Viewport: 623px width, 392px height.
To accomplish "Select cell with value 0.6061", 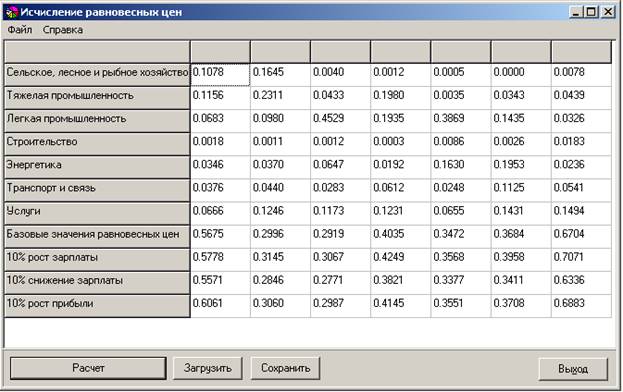I will point(221,305).
